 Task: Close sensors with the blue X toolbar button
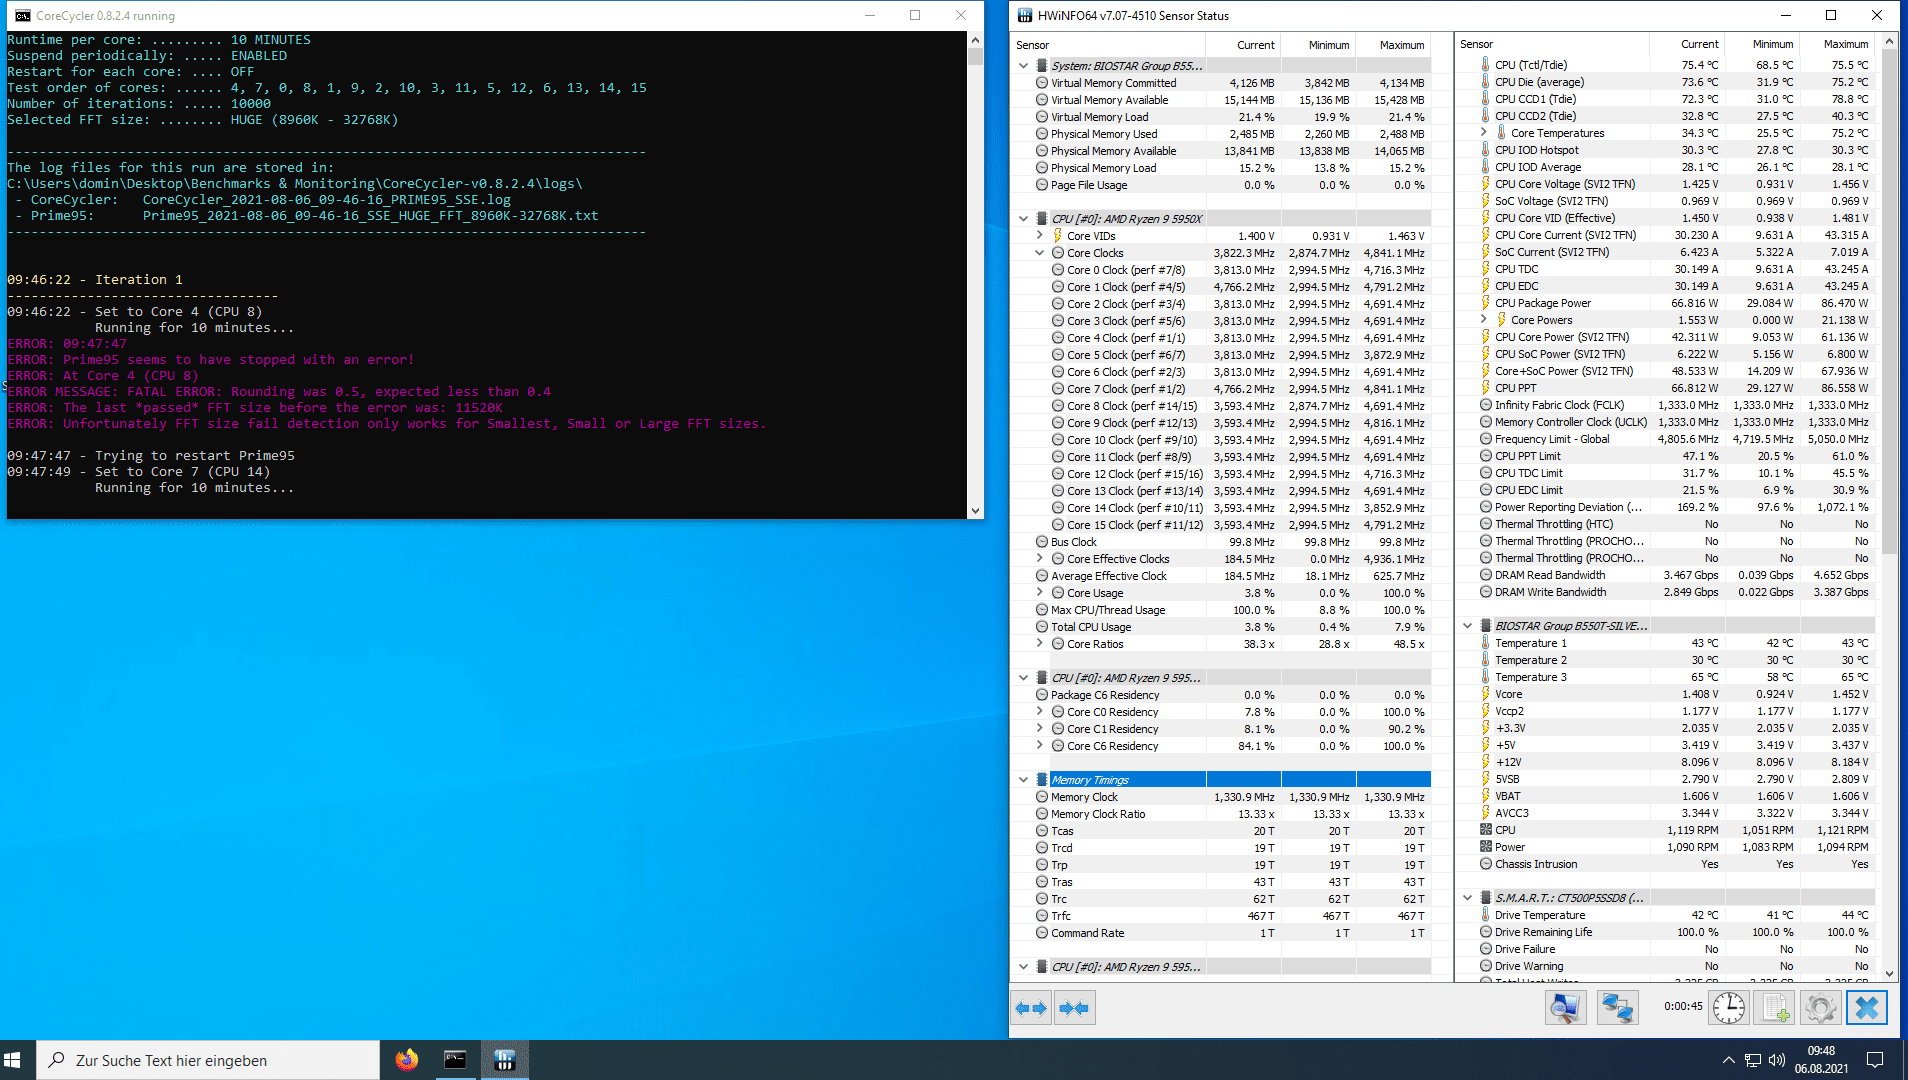point(1867,1008)
